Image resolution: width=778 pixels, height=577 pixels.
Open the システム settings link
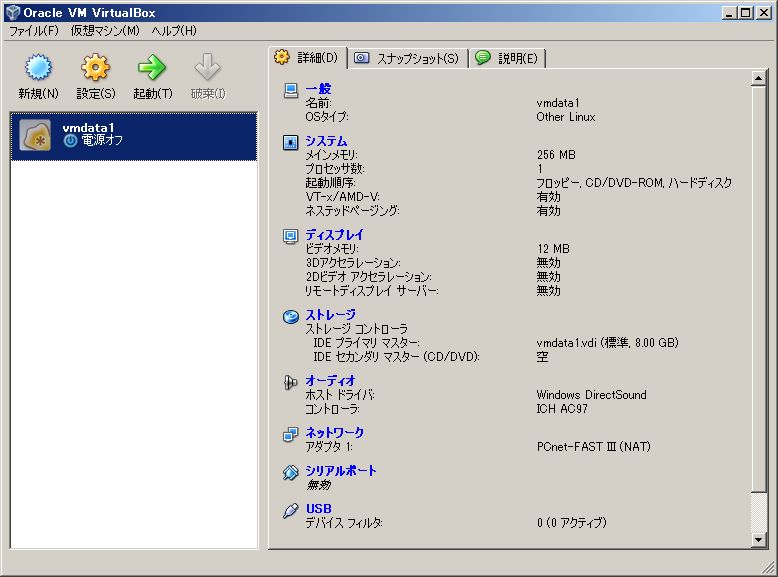tap(326, 141)
